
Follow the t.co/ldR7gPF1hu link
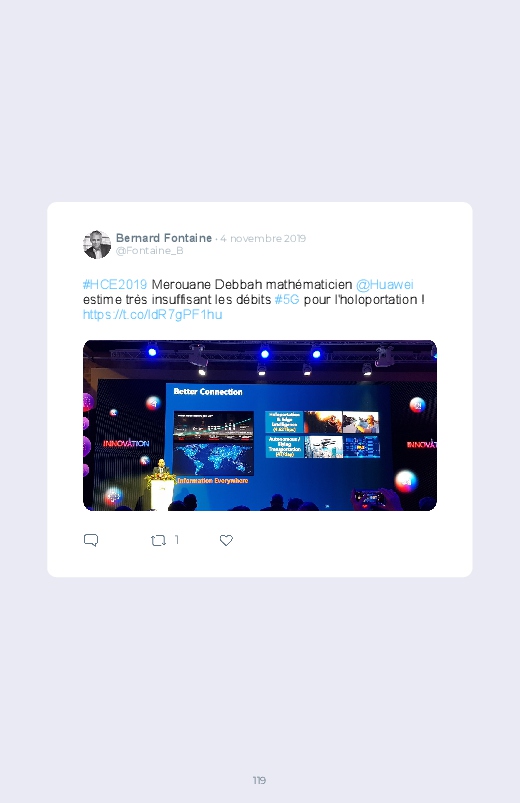point(153,314)
